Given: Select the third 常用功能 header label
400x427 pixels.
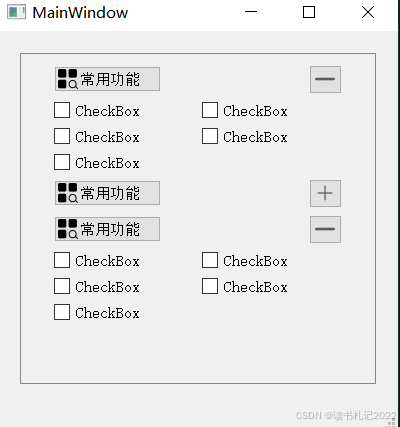Looking at the screenshot, I should pyautogui.click(x=110, y=229).
